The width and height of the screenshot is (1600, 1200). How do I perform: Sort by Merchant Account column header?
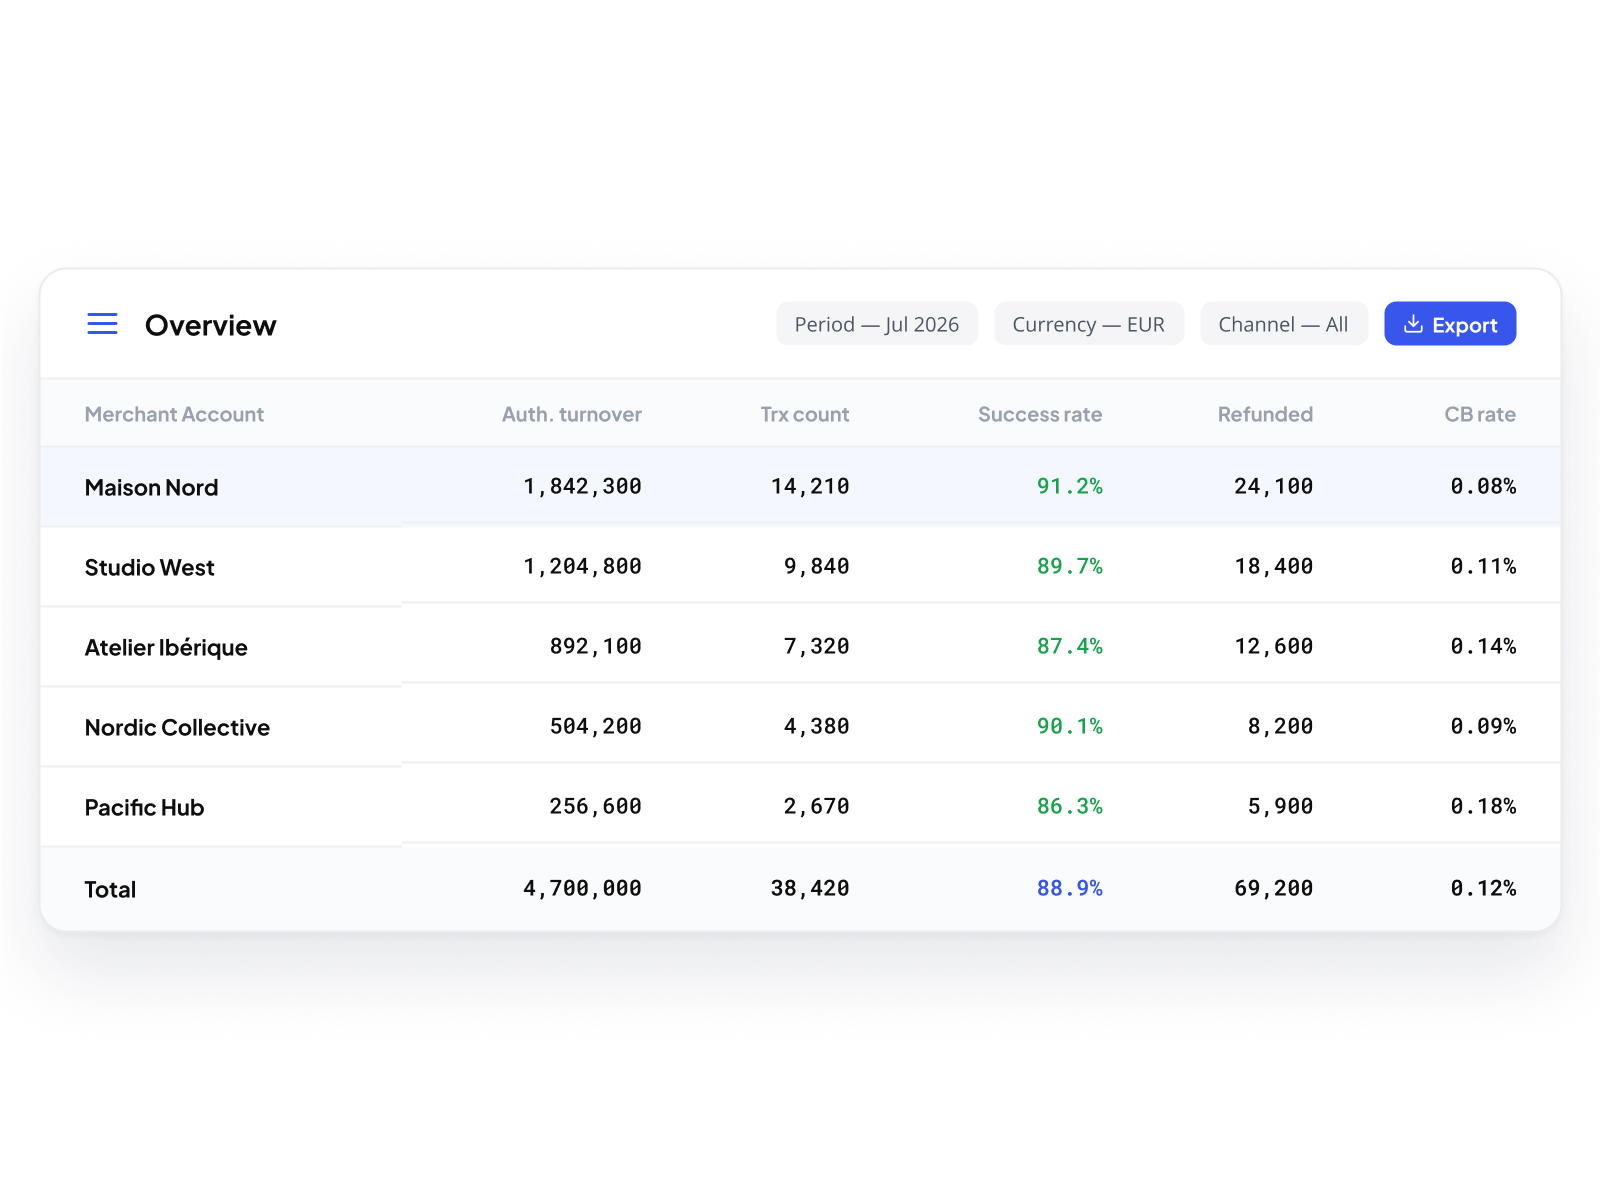(x=174, y=414)
